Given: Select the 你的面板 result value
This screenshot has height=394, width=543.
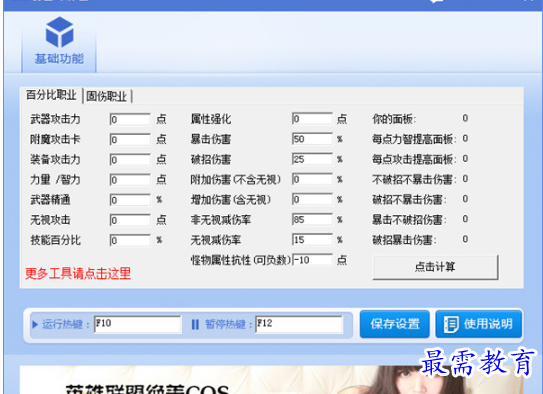Looking at the screenshot, I should (x=465, y=118).
